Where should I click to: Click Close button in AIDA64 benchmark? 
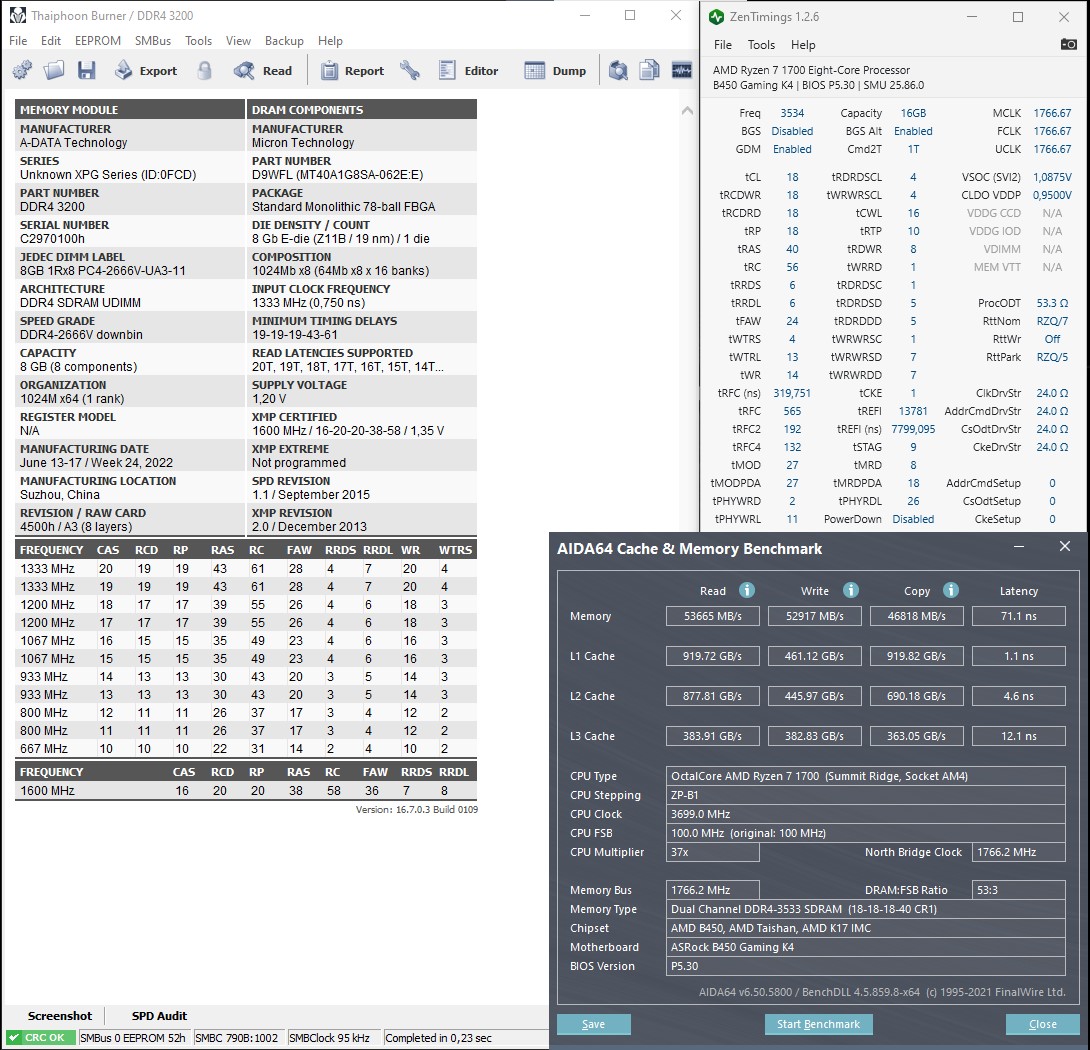[1043, 1024]
